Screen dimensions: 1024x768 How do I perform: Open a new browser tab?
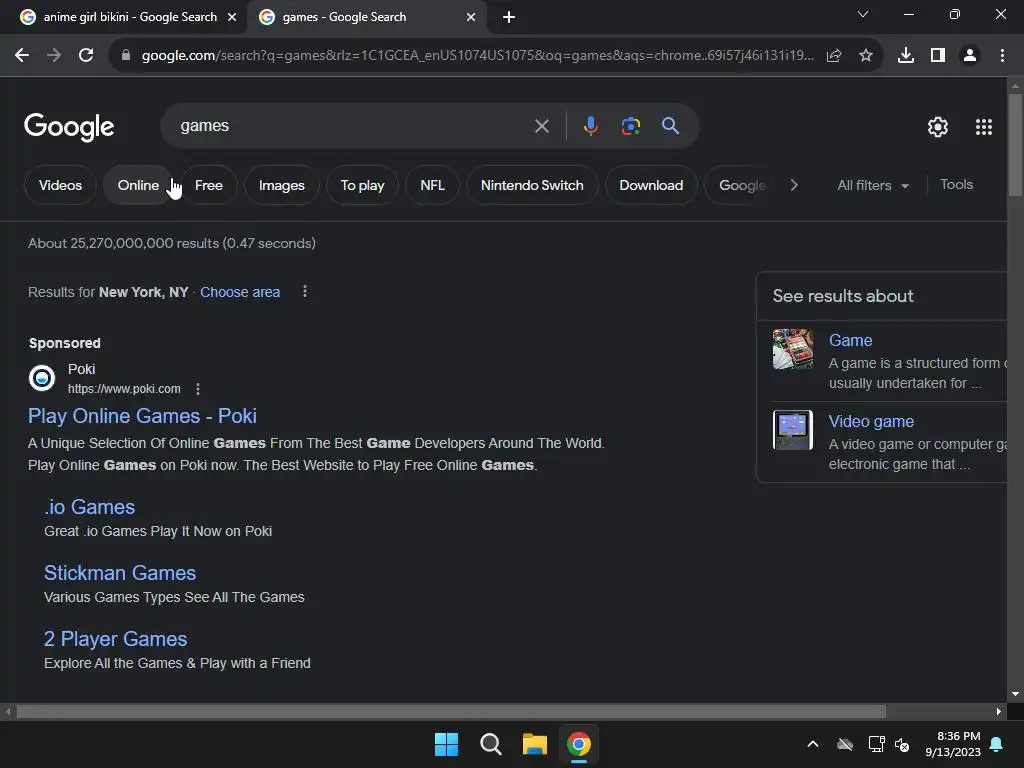[509, 17]
